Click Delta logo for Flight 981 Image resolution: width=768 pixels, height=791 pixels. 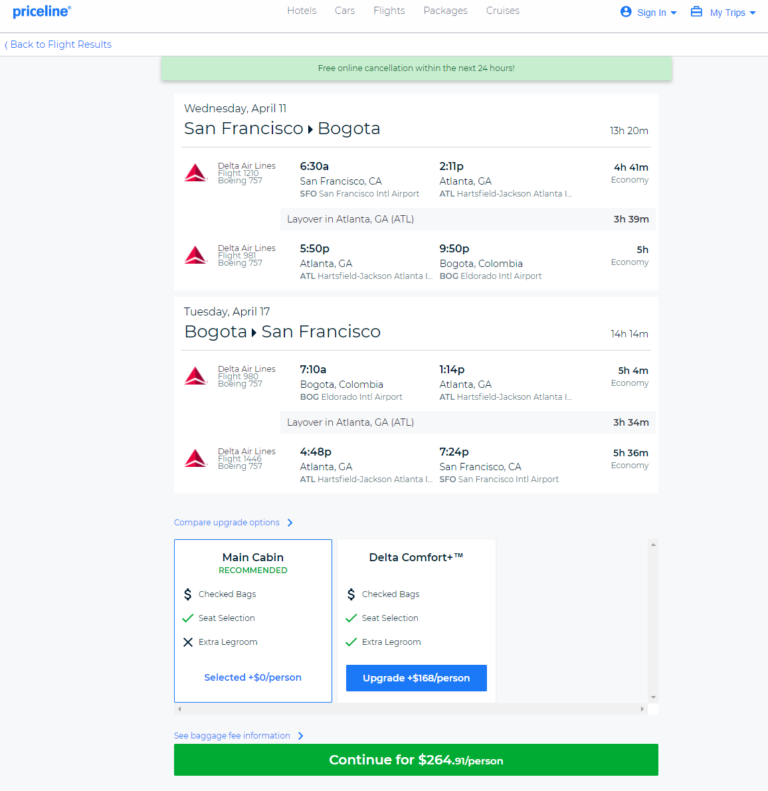click(x=196, y=255)
